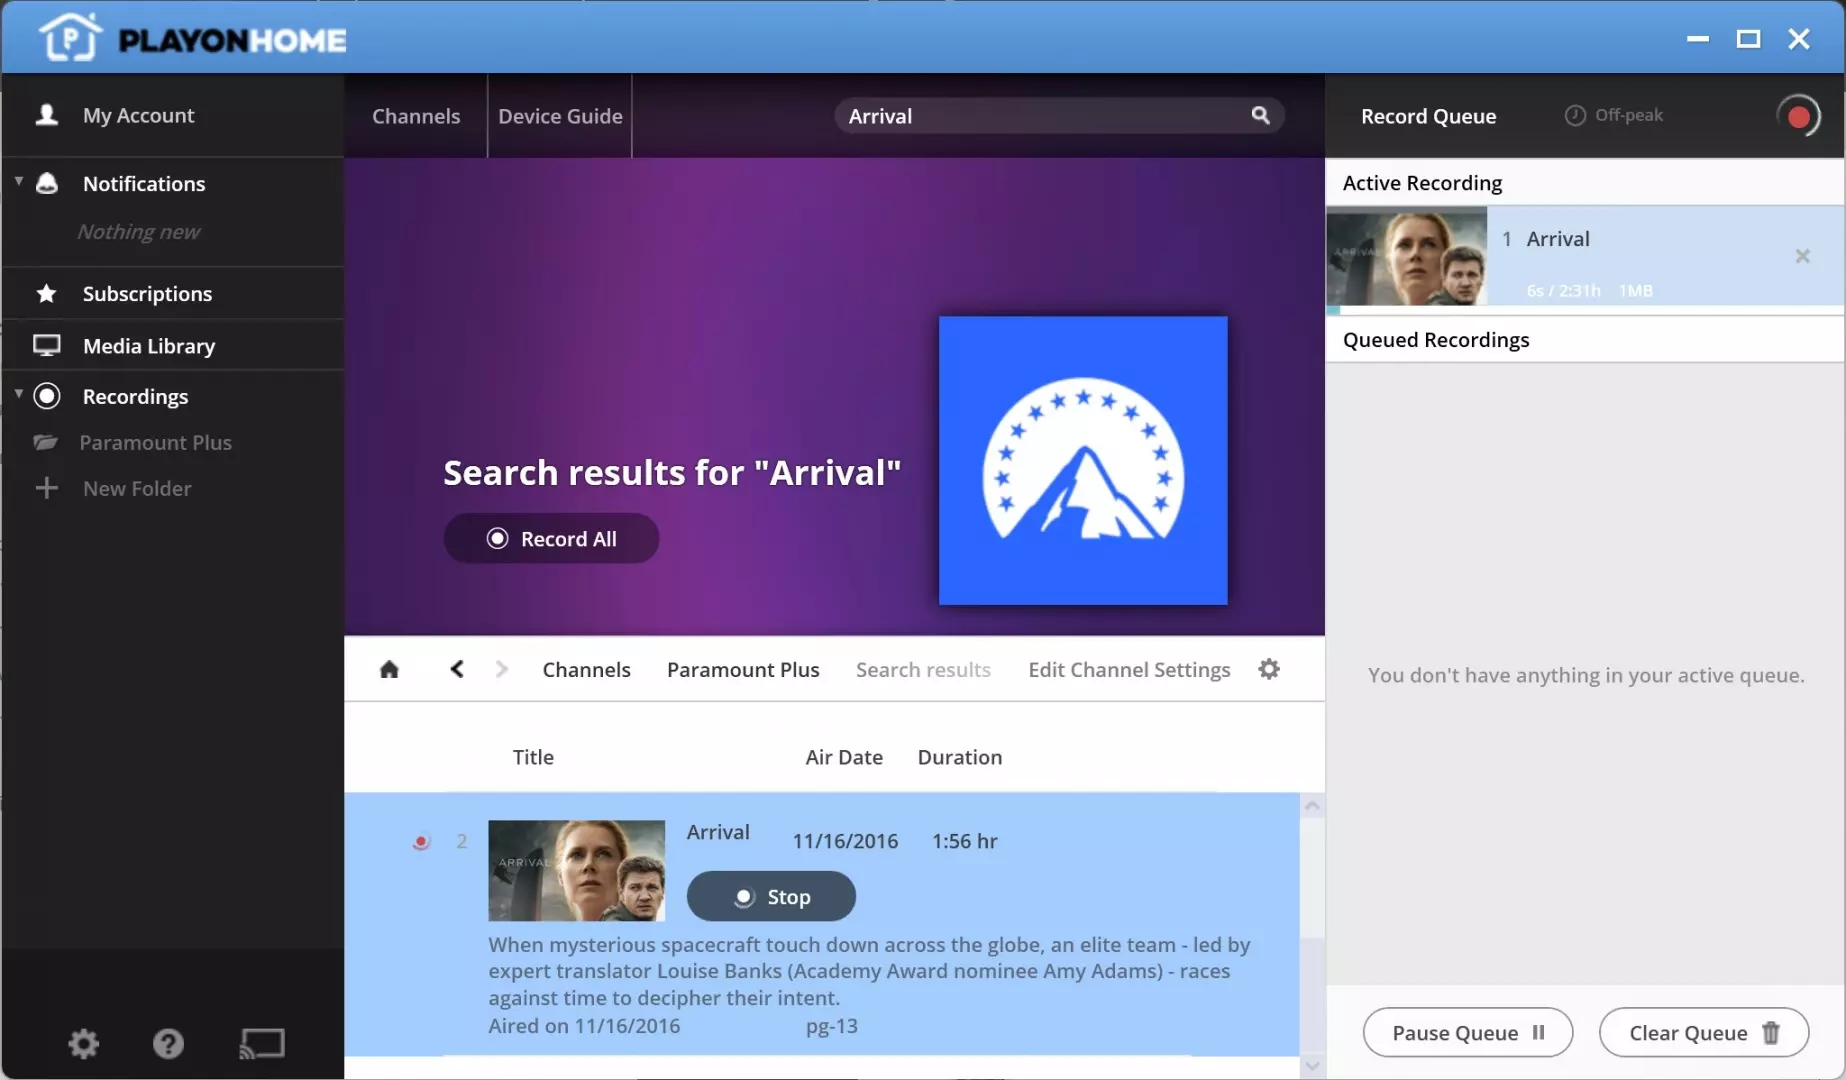Click the 1:56 hr duration value
Image resolution: width=1846 pixels, height=1080 pixels.
[964, 841]
